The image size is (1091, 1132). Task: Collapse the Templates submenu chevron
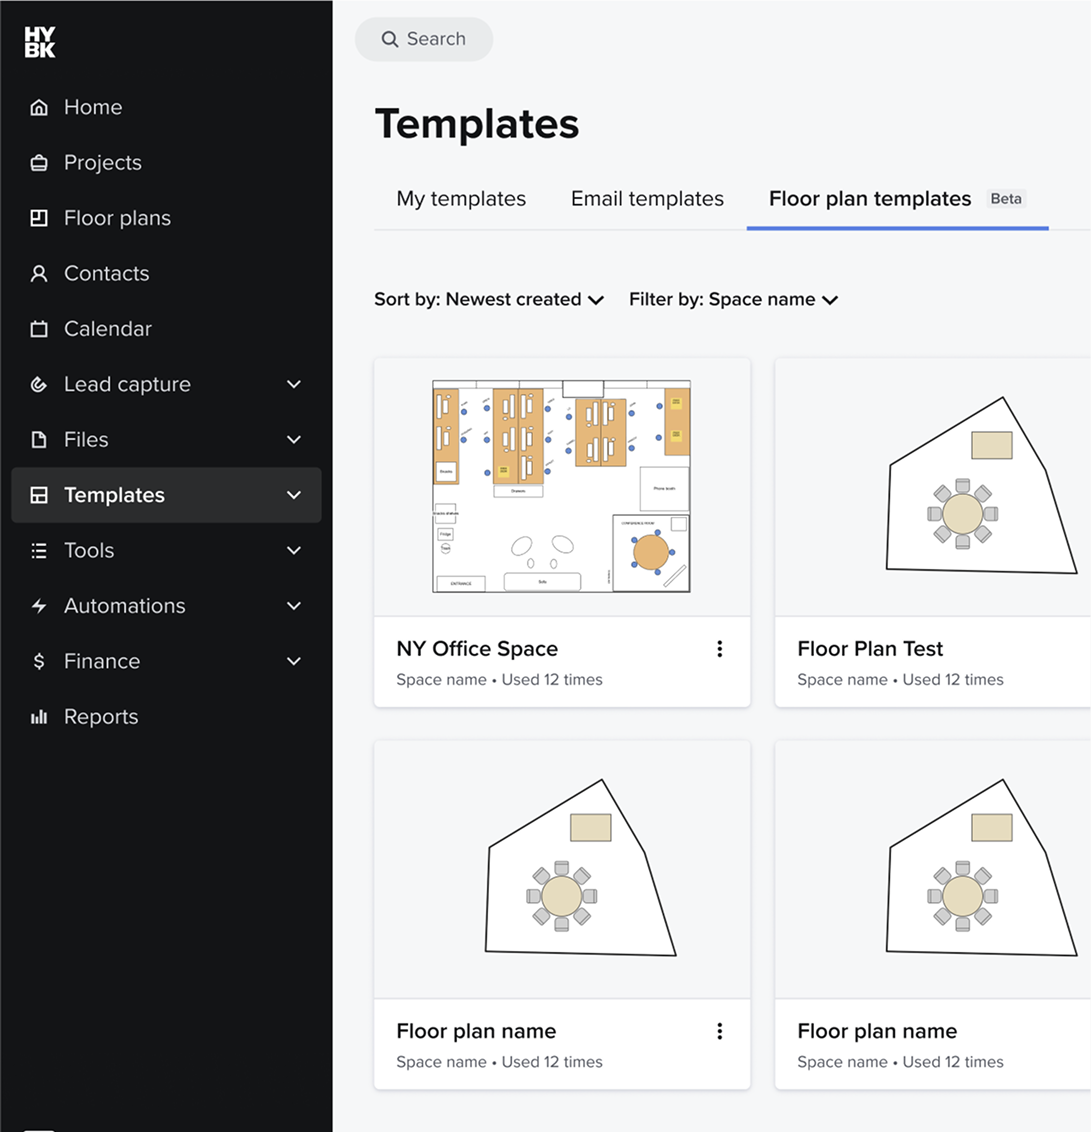[294, 495]
